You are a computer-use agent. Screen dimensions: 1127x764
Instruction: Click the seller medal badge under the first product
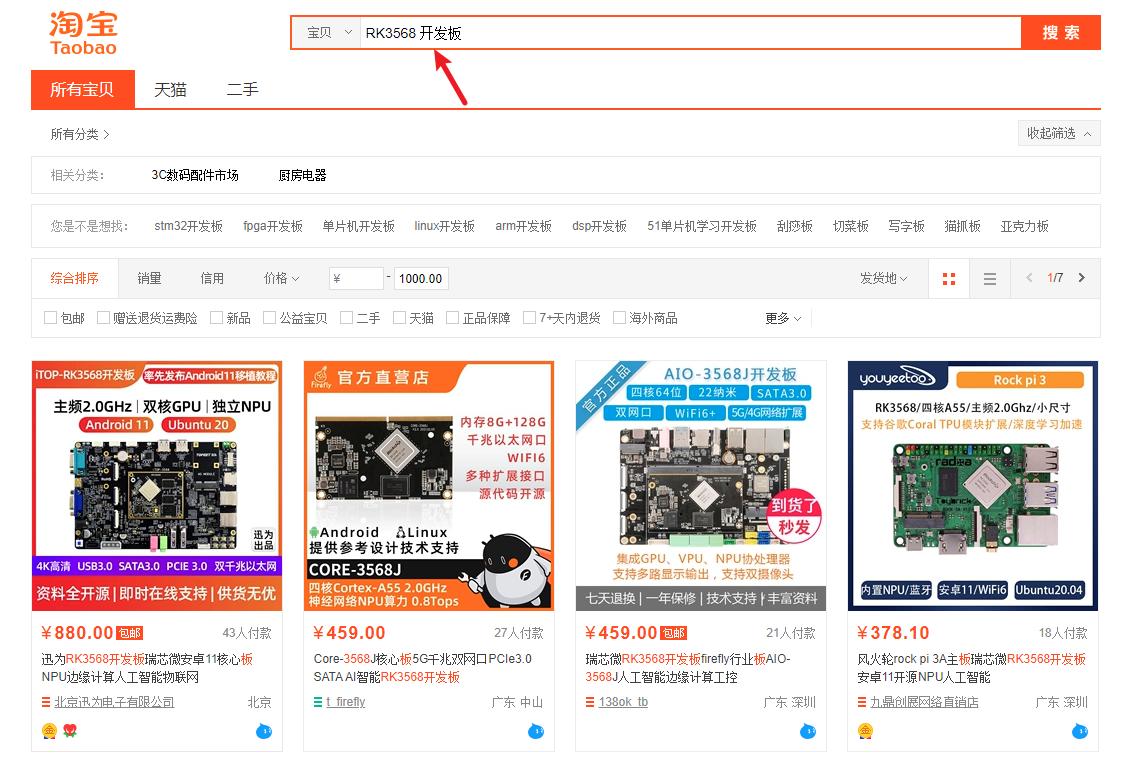(x=48, y=731)
